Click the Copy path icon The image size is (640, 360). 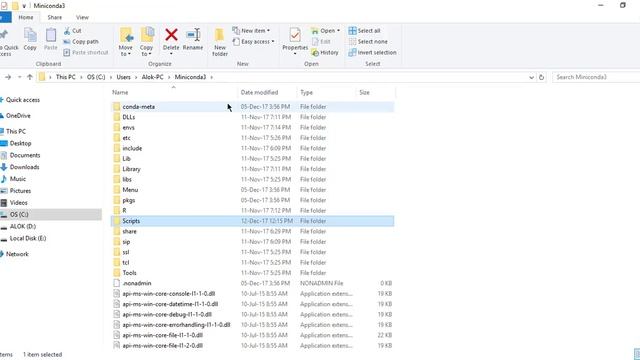point(67,42)
